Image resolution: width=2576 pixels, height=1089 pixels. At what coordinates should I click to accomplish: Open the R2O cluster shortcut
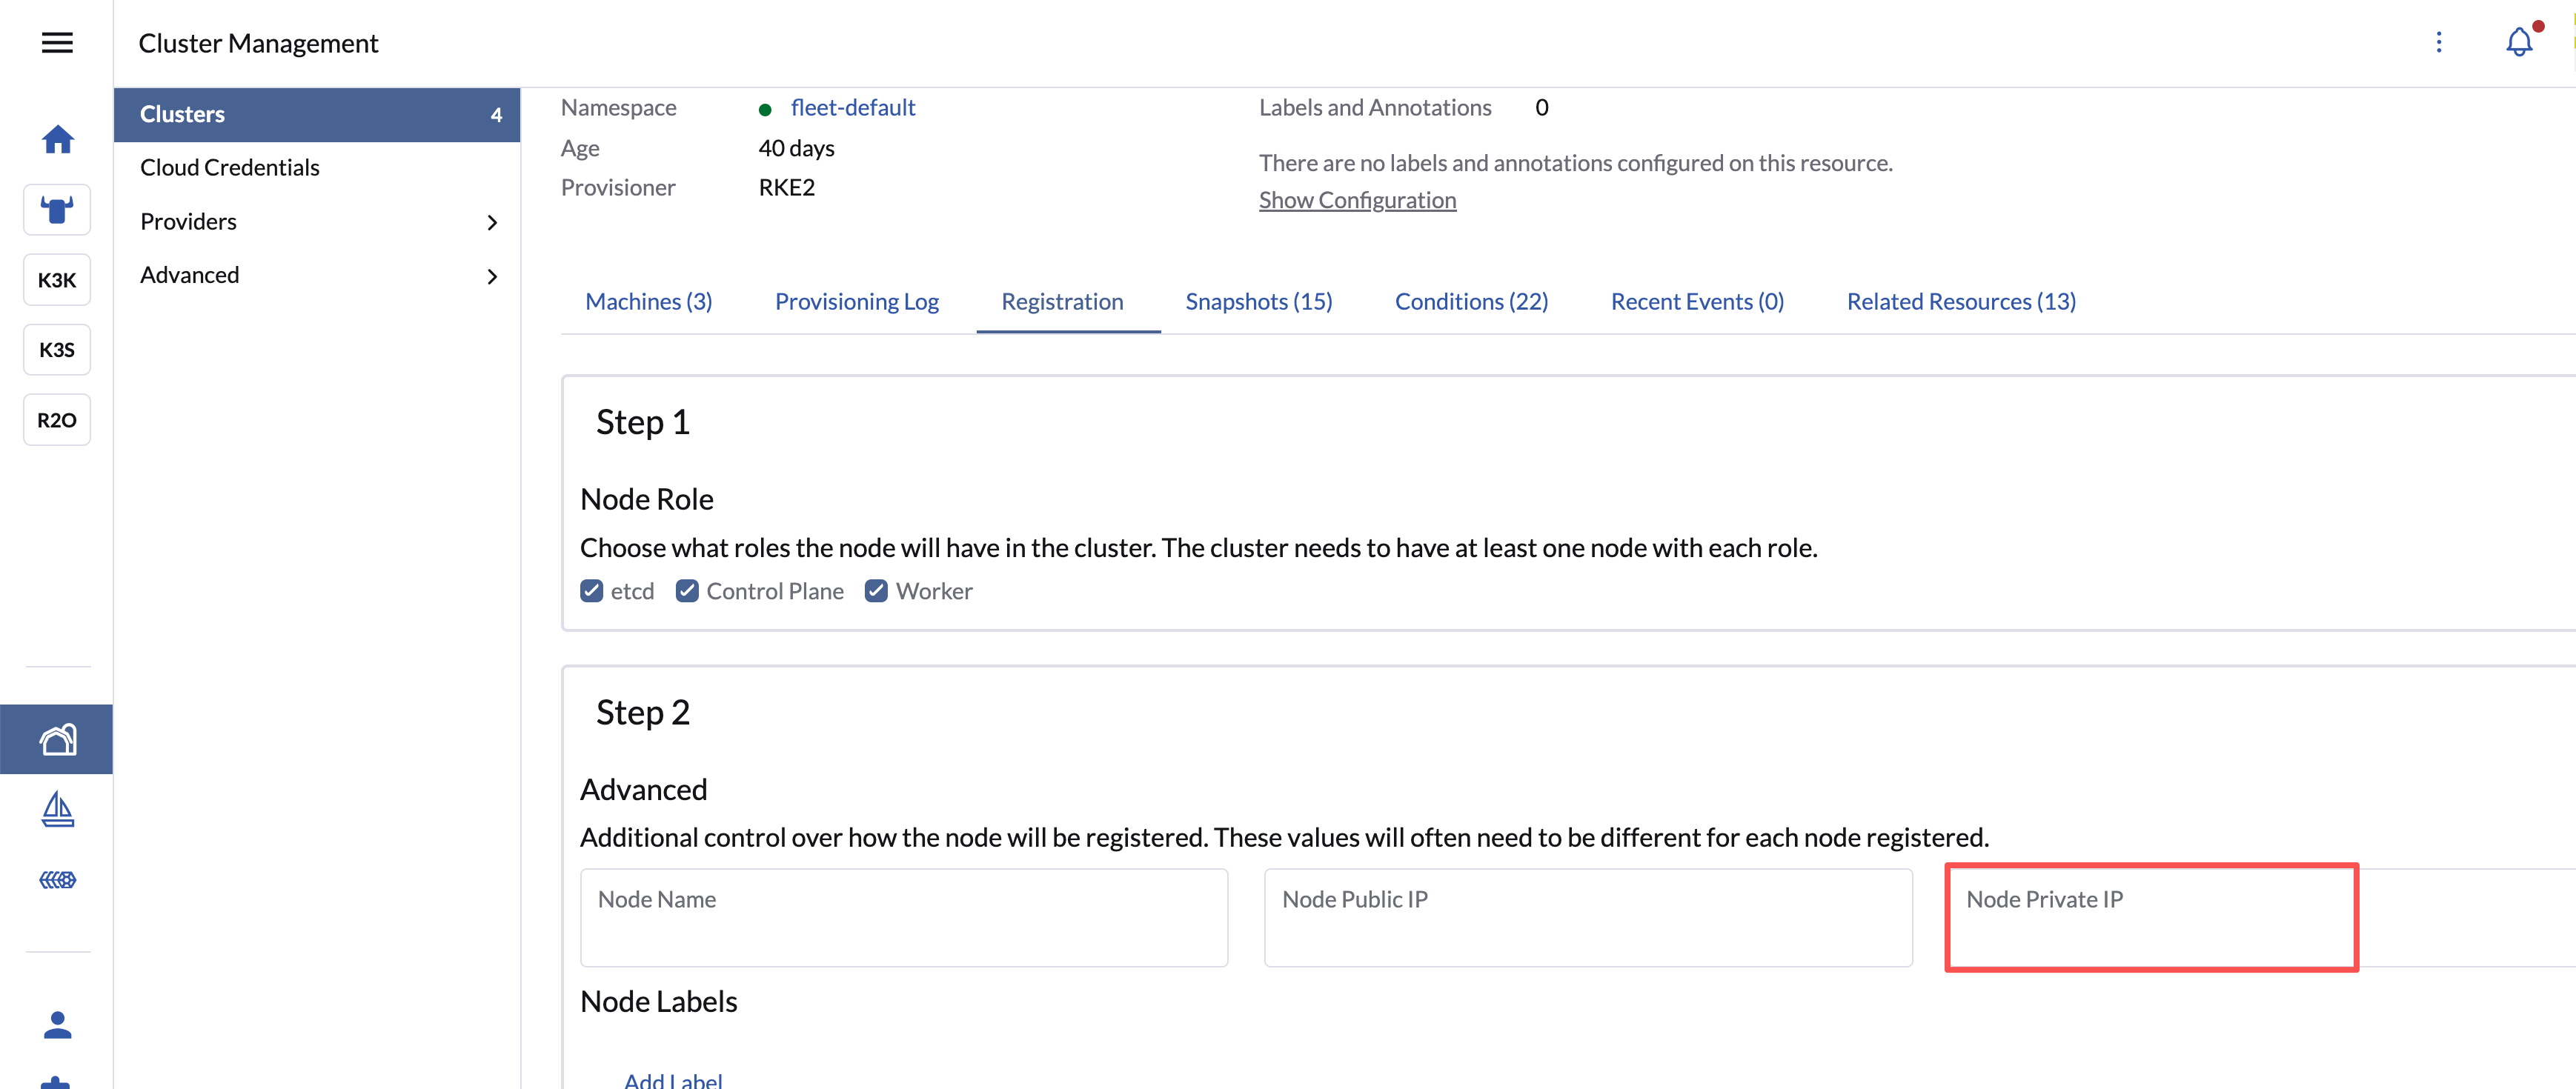click(57, 420)
